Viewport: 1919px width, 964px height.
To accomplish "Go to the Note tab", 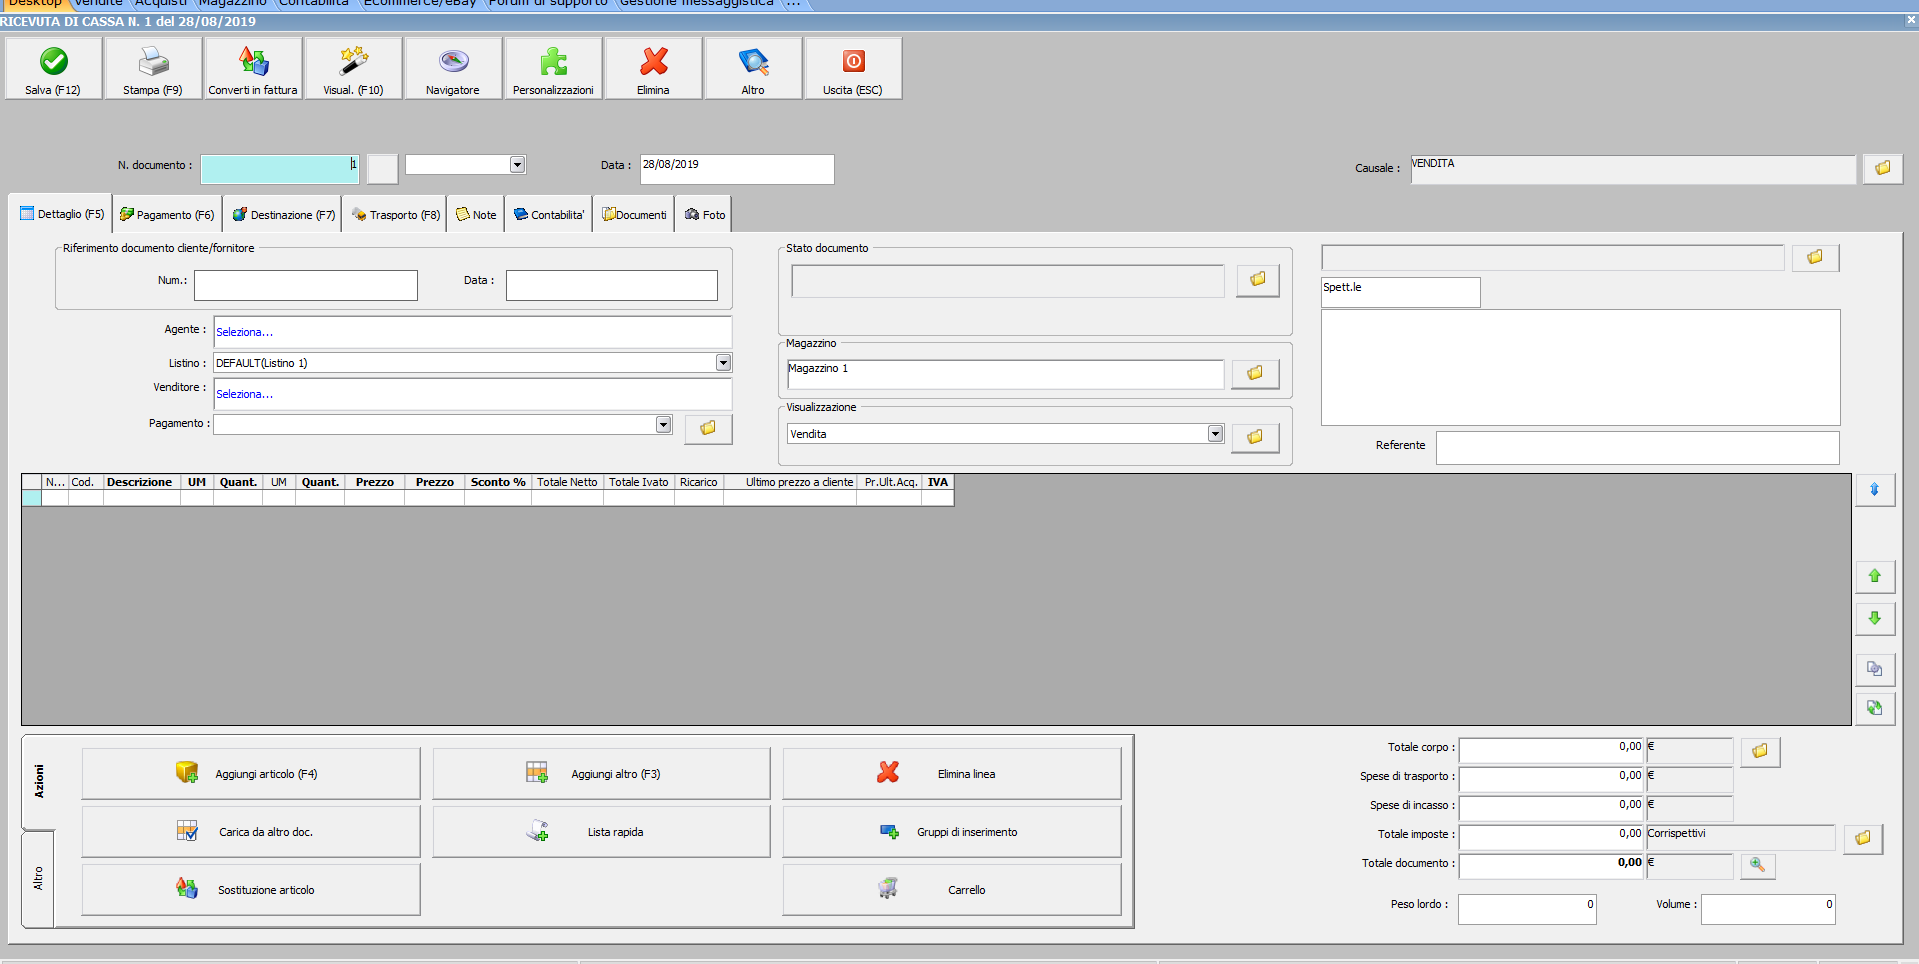I will coord(476,215).
